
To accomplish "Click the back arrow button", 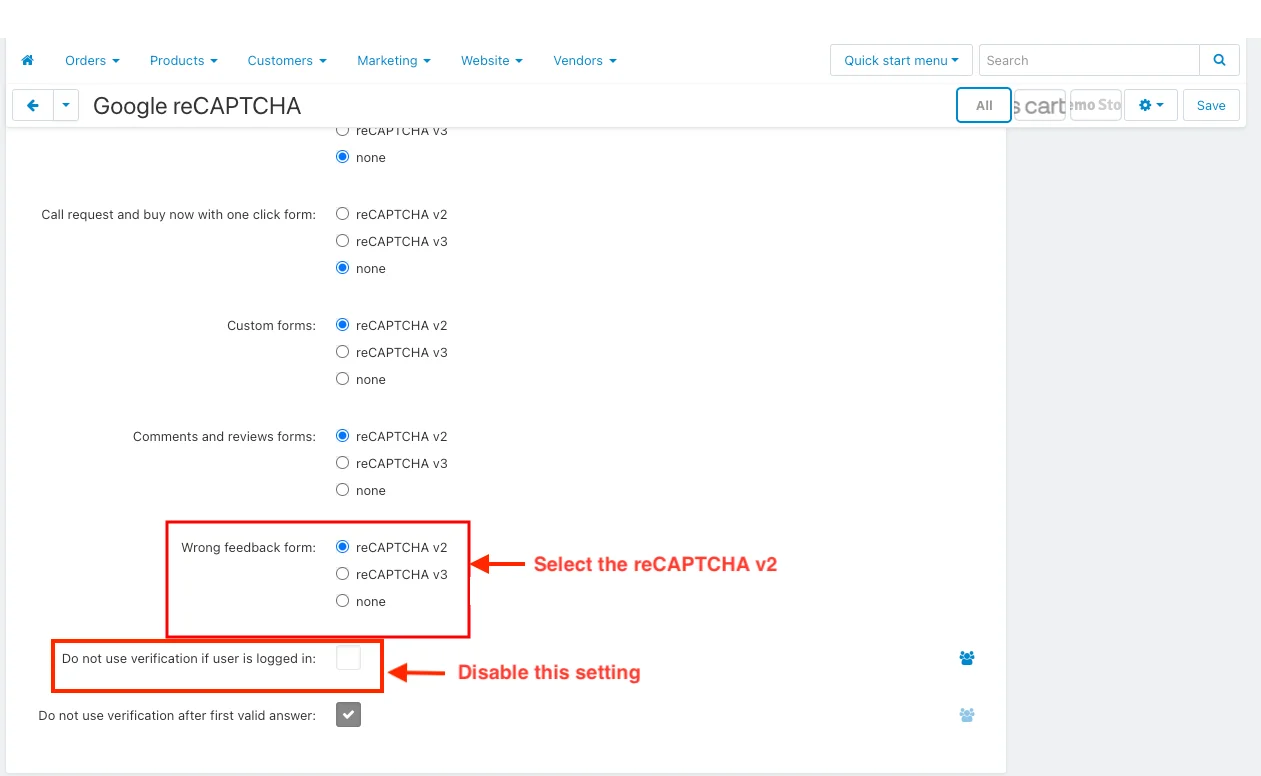I will click(33, 105).
